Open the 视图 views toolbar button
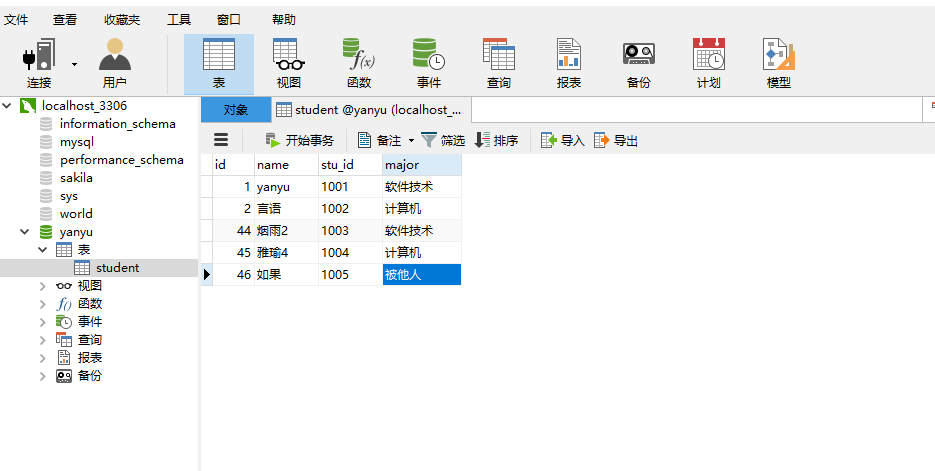935x471 pixels. [x=289, y=64]
